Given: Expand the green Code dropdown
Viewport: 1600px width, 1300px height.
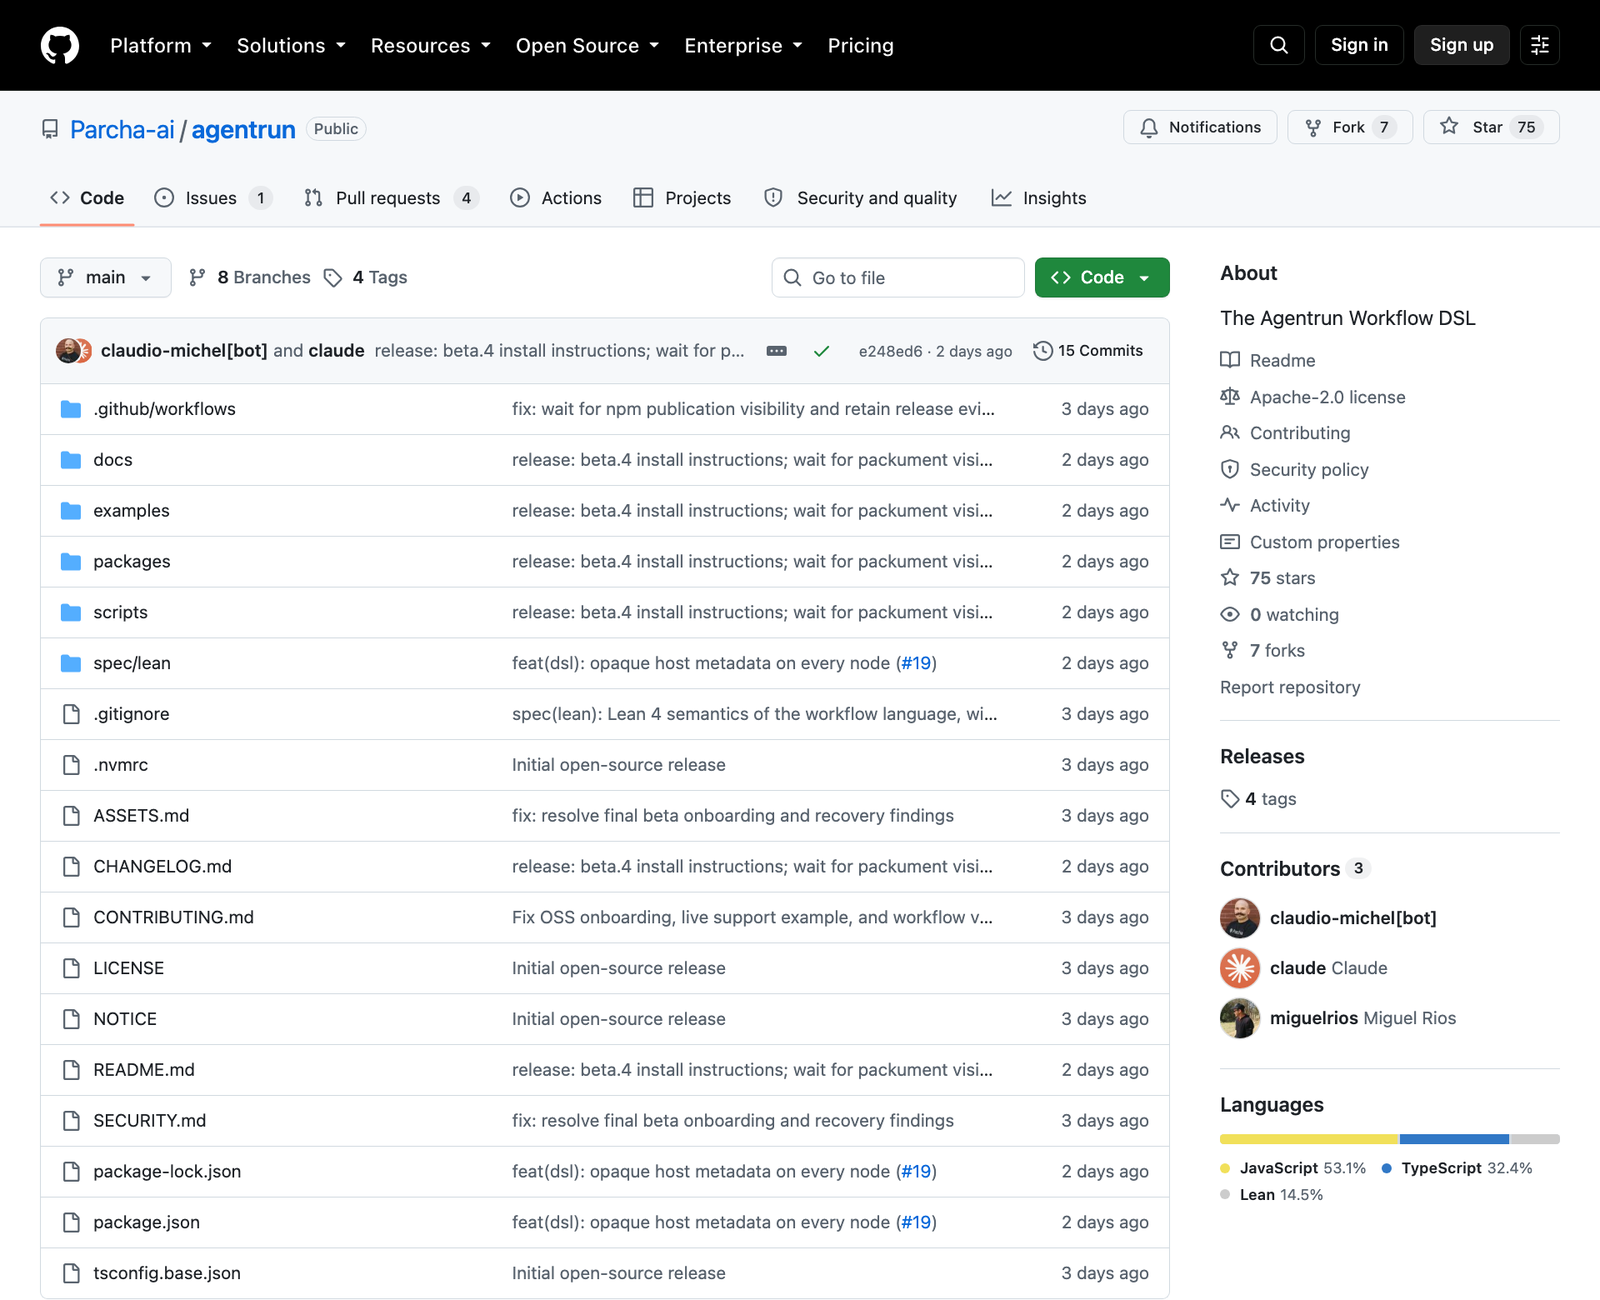Looking at the screenshot, I should pos(1102,278).
